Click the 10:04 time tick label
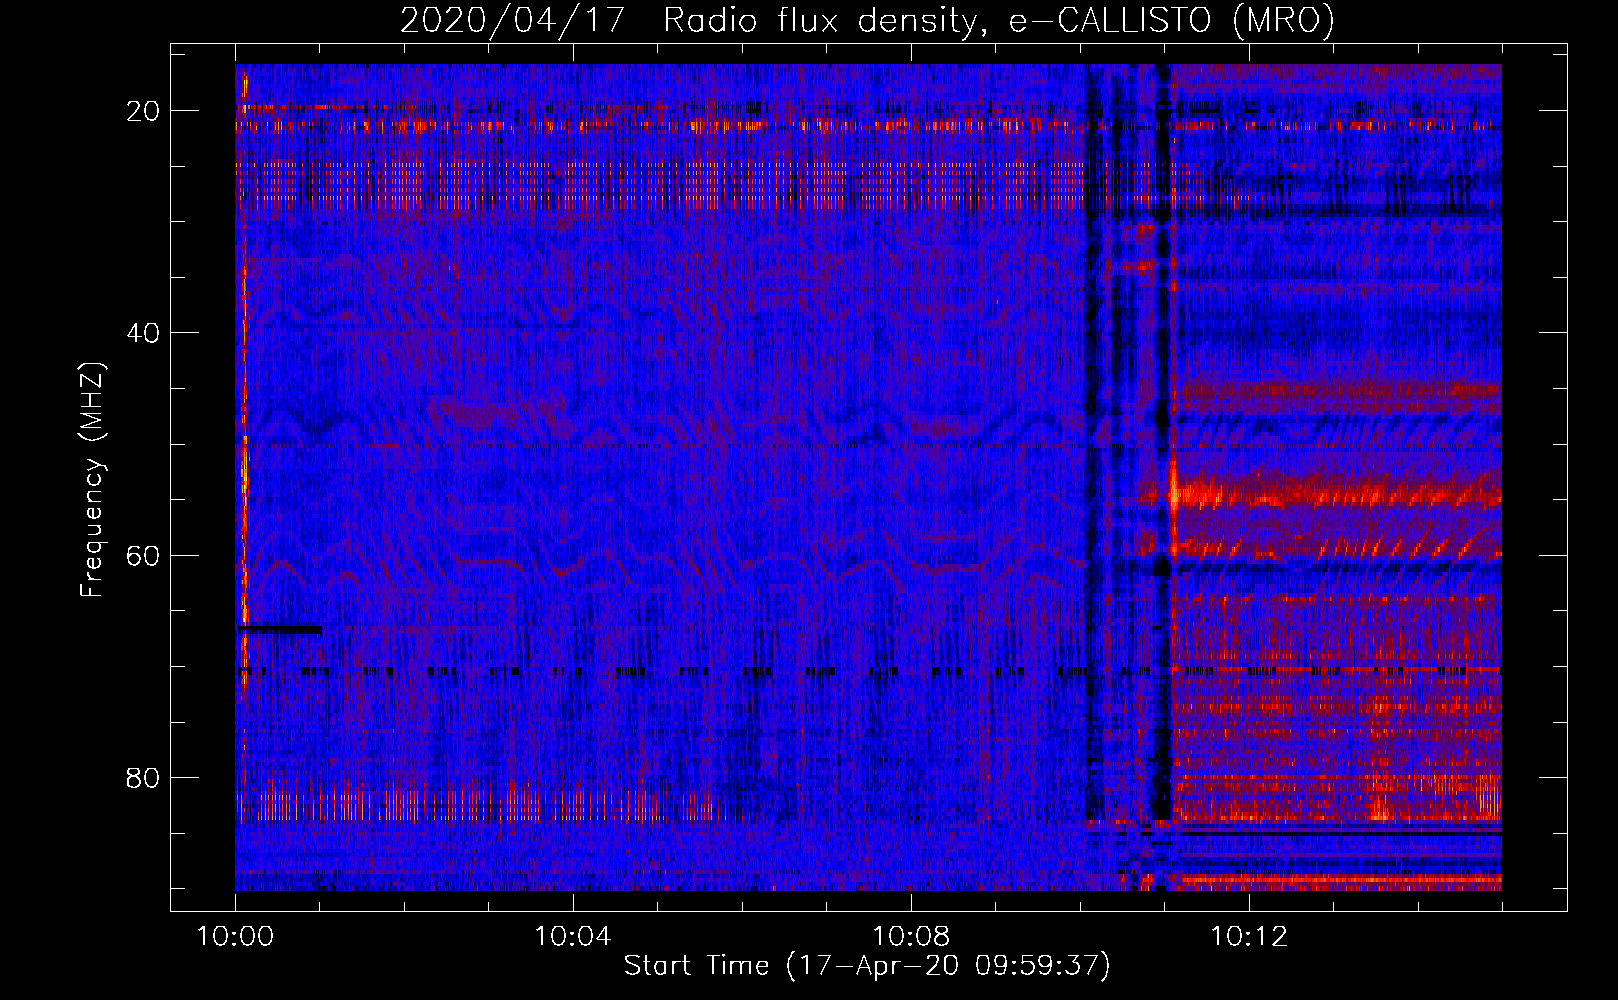The width and height of the screenshot is (1618, 1000). (x=573, y=937)
